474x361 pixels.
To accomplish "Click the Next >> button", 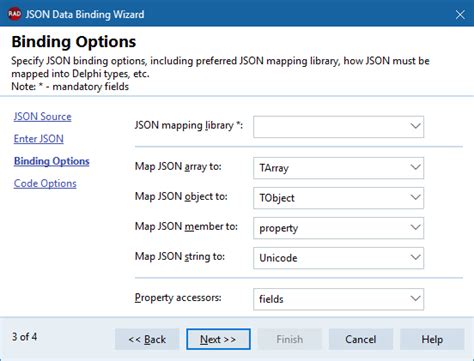I will pos(218,339).
